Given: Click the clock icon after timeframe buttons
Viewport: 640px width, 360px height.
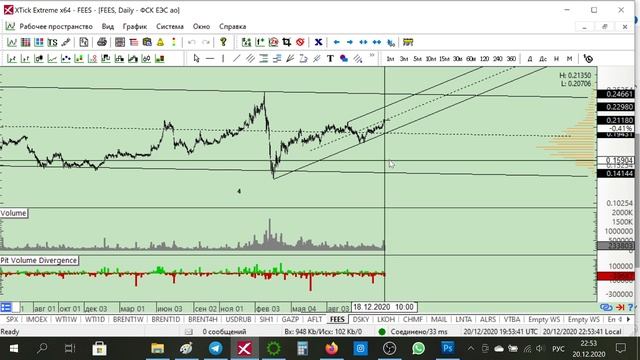Looking at the screenshot, I should pos(588,59).
